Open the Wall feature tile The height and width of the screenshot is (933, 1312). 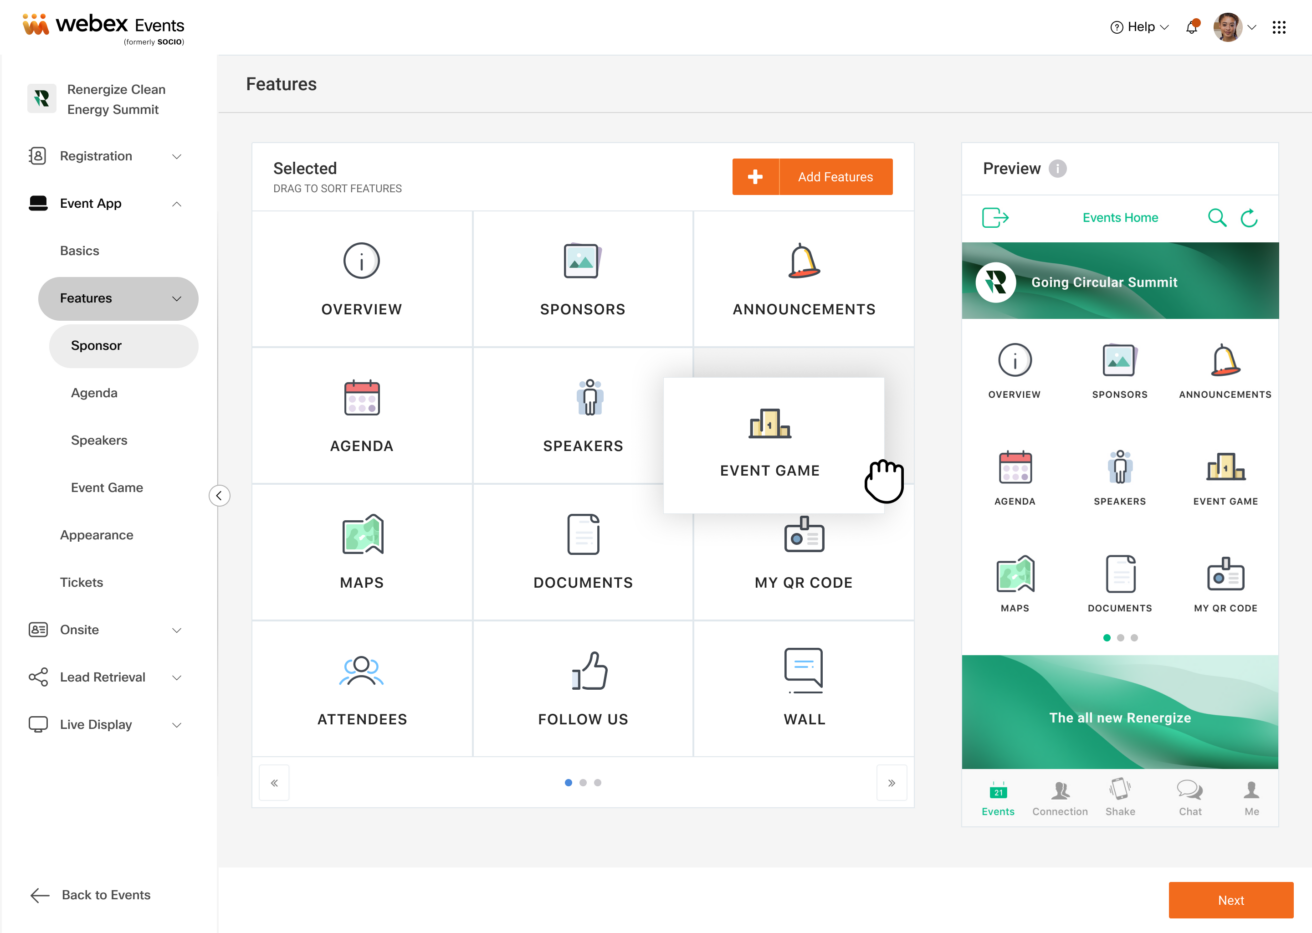[804, 689]
